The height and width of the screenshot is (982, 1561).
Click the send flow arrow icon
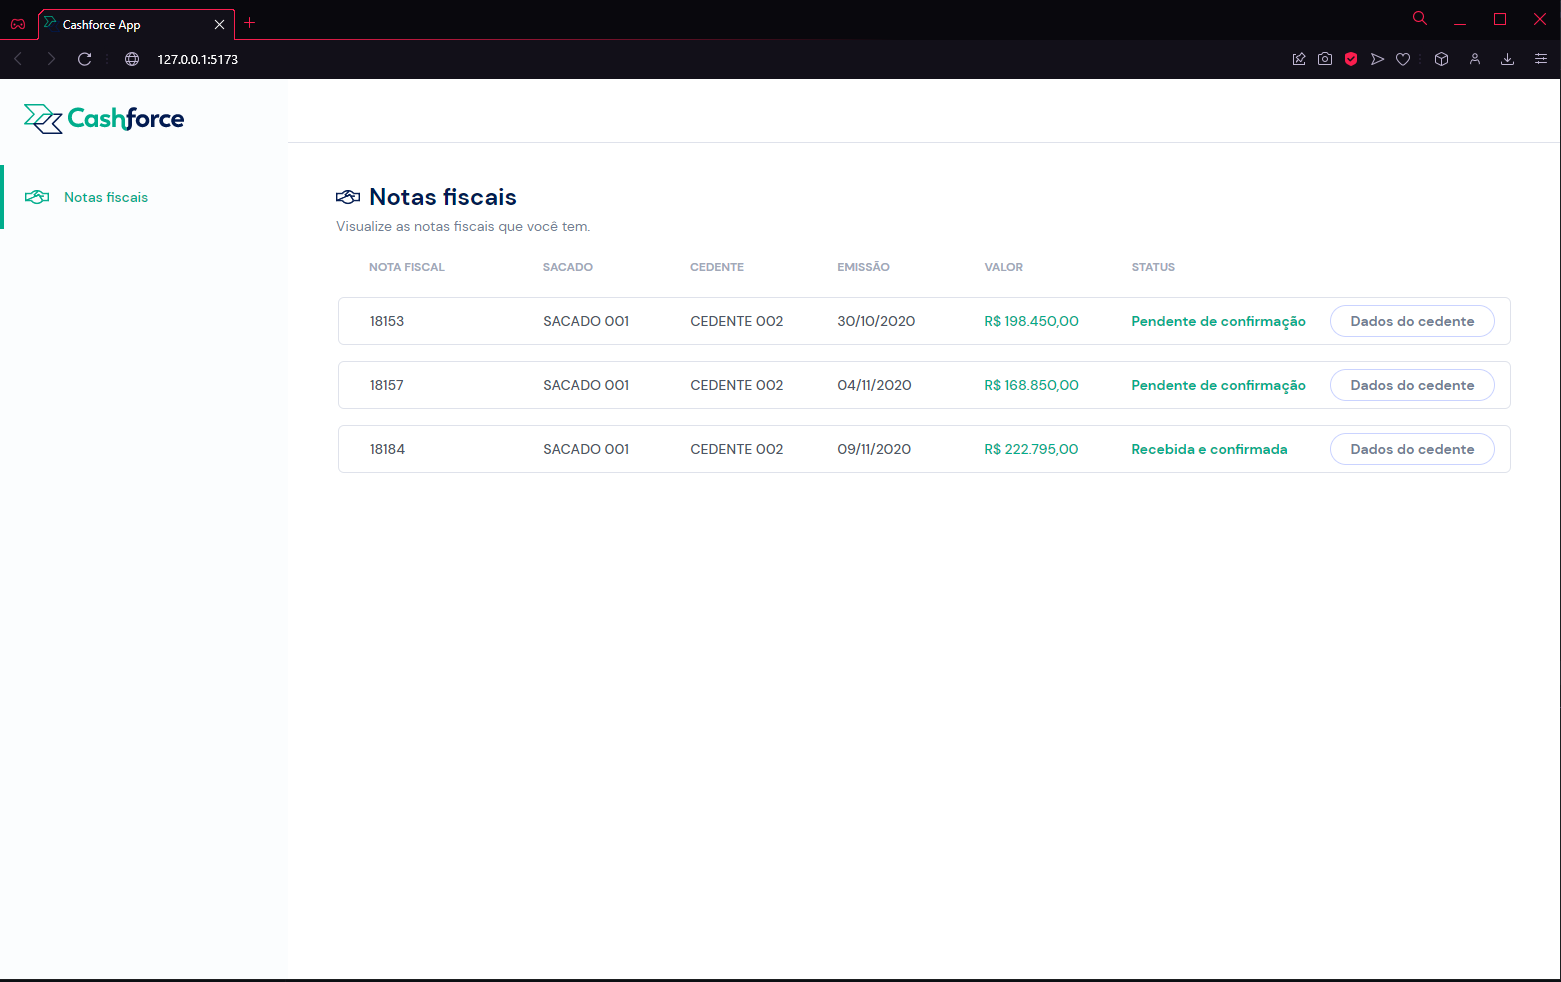[1377, 59]
